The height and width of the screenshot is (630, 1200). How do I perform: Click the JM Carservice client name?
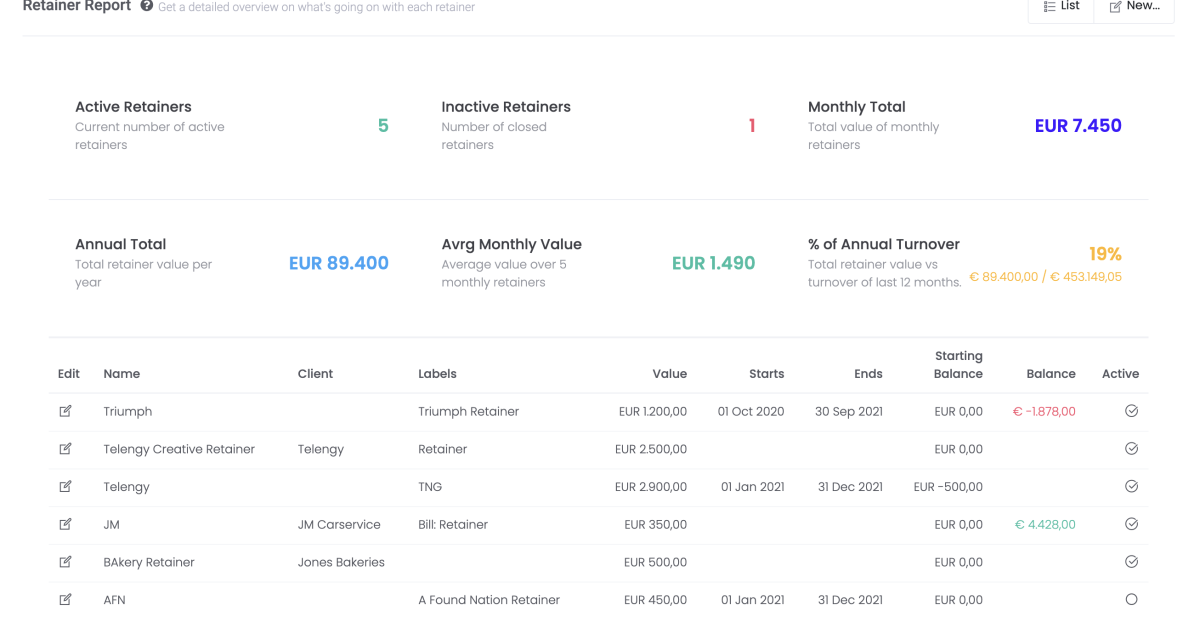pyautogui.click(x=339, y=524)
